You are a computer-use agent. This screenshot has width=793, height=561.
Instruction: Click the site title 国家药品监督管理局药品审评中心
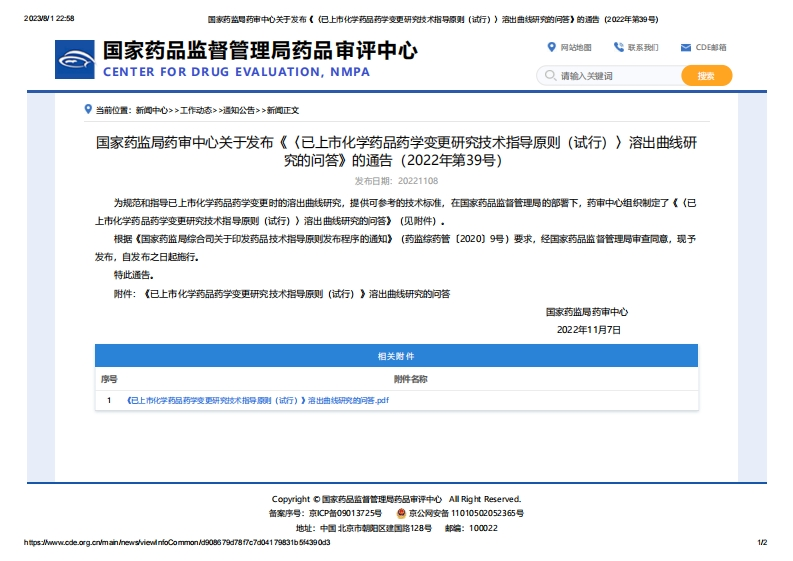coord(260,51)
